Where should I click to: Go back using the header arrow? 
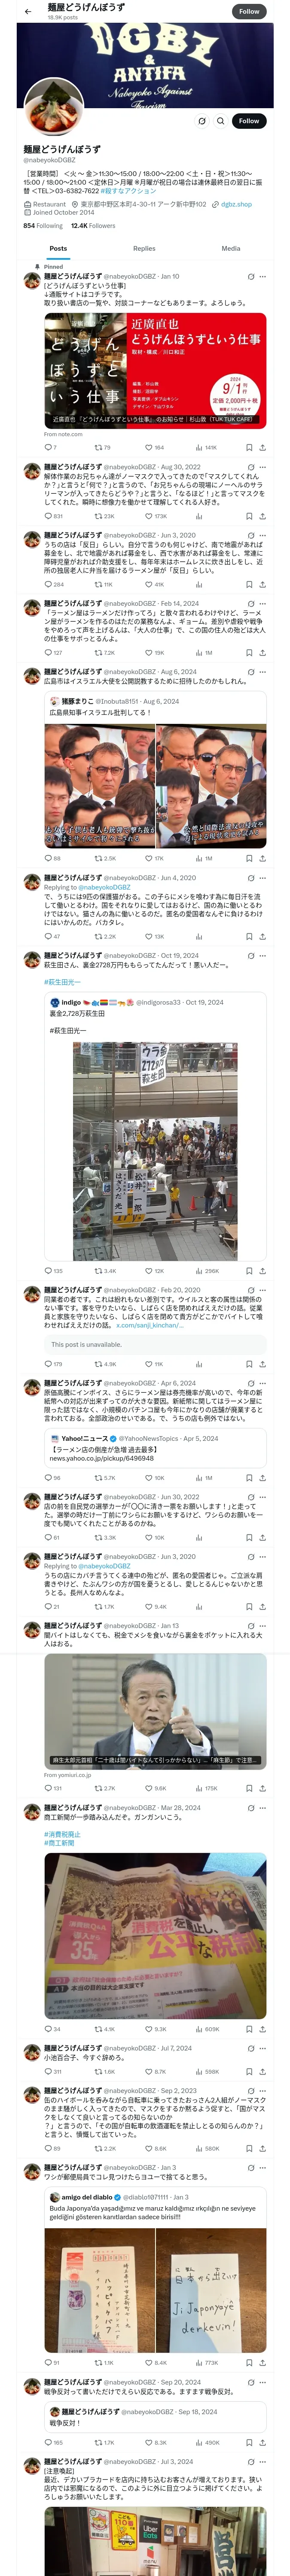pos(28,11)
